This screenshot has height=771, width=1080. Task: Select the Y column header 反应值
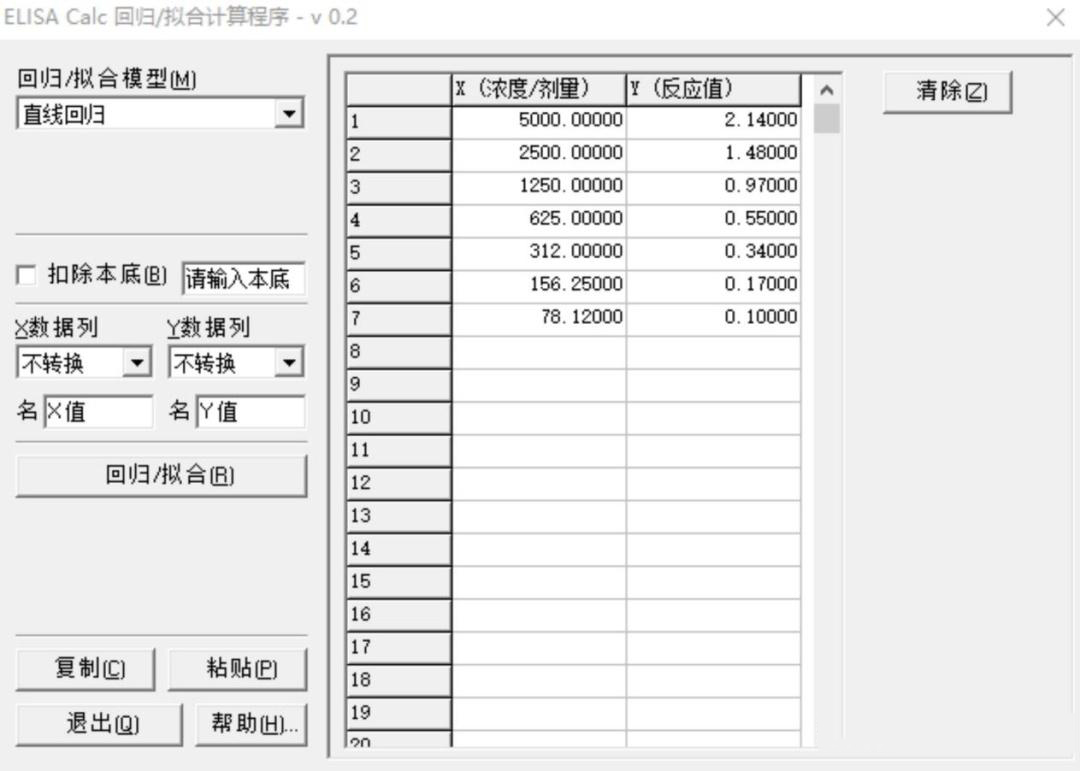pos(713,89)
